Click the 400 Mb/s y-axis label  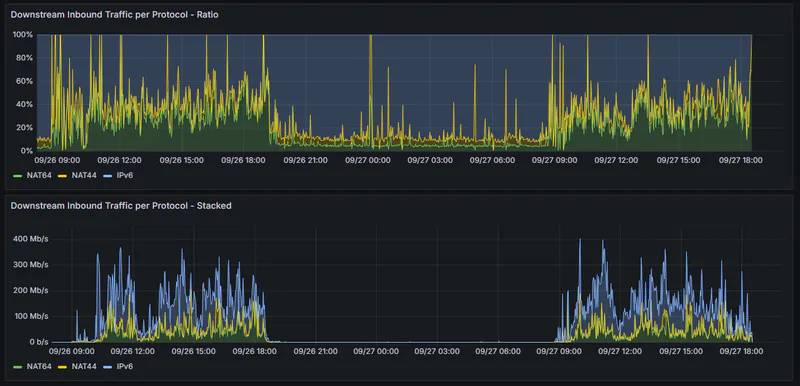(x=32, y=239)
